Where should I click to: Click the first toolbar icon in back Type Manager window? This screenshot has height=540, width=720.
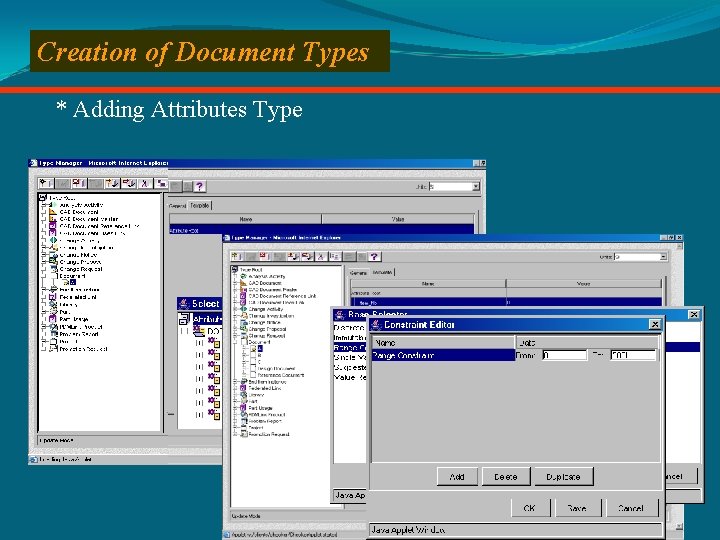tap(44, 185)
